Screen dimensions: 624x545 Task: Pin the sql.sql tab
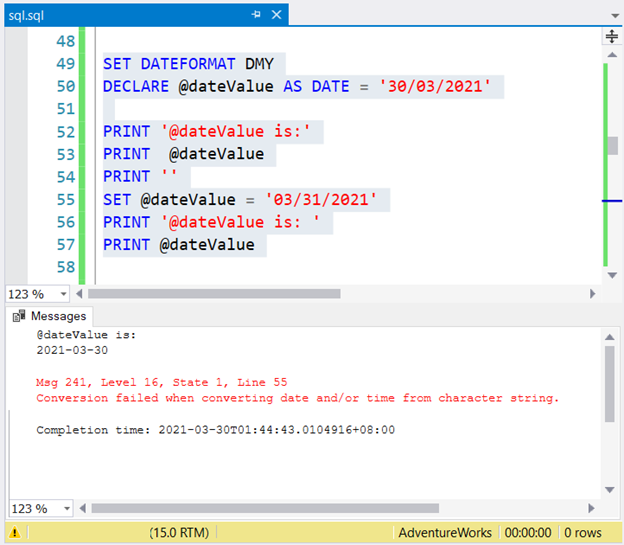click(256, 15)
